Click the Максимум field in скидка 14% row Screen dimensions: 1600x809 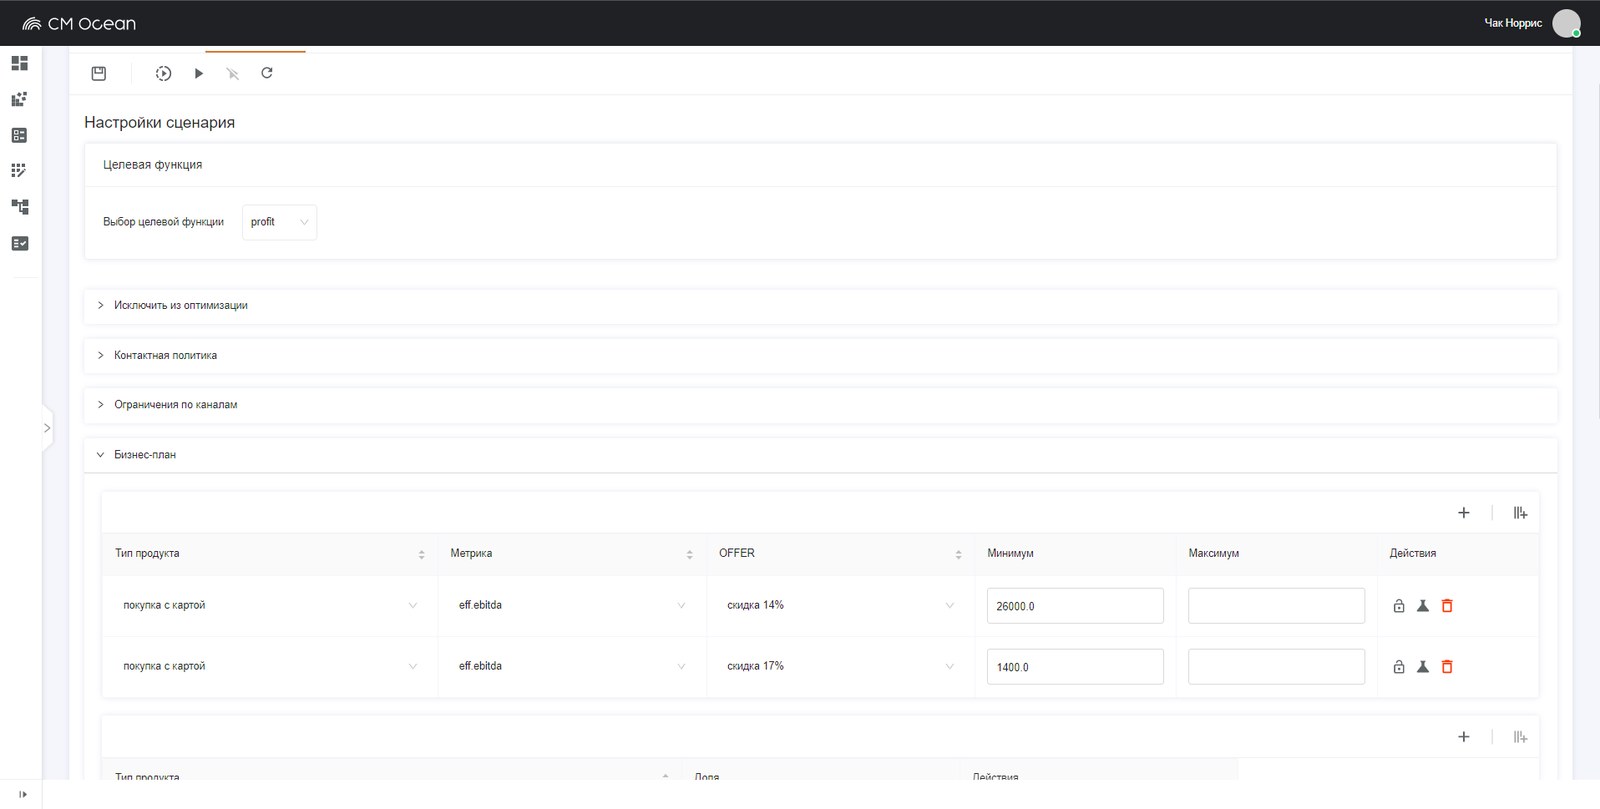coord(1276,606)
